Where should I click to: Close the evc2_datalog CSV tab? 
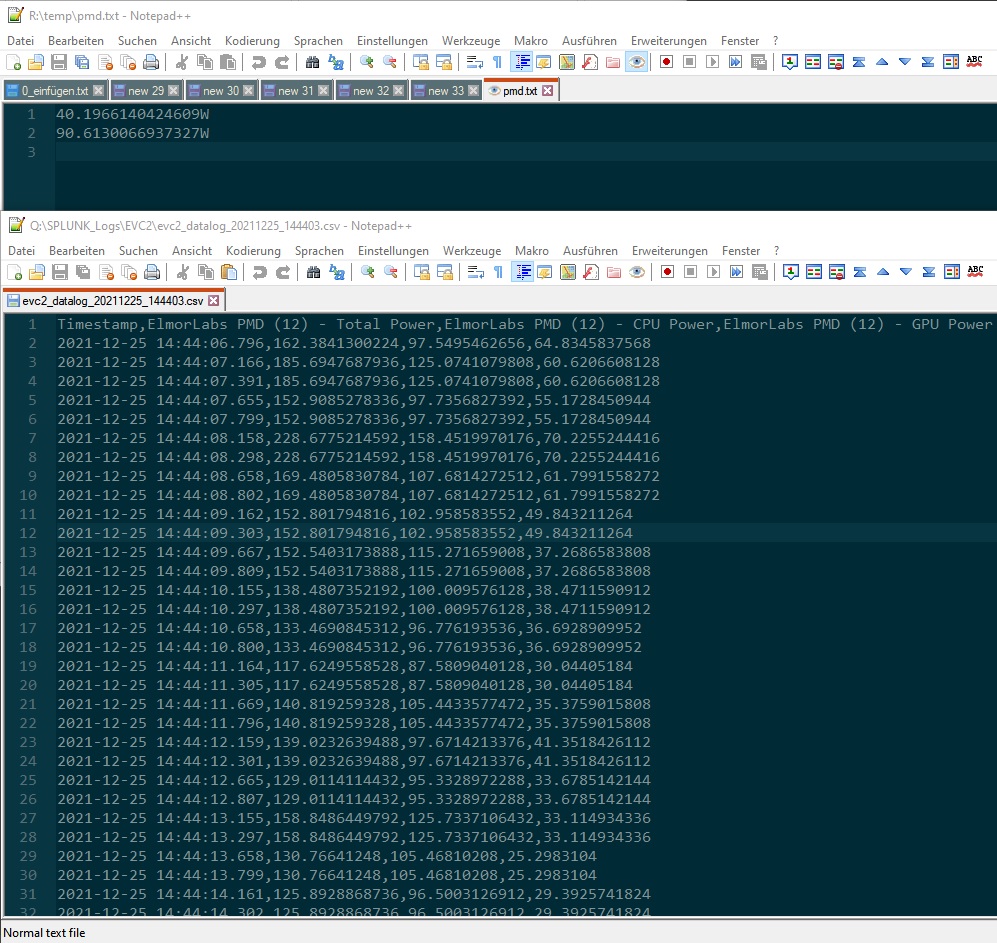pyautogui.click(x=213, y=301)
